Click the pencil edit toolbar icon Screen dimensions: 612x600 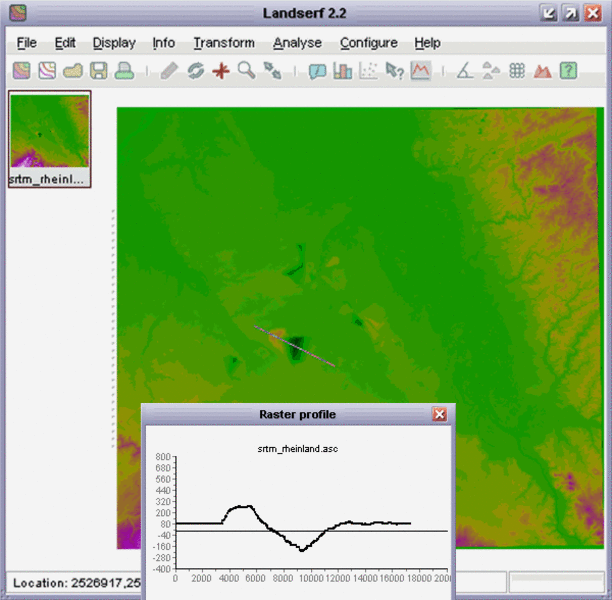tap(170, 71)
